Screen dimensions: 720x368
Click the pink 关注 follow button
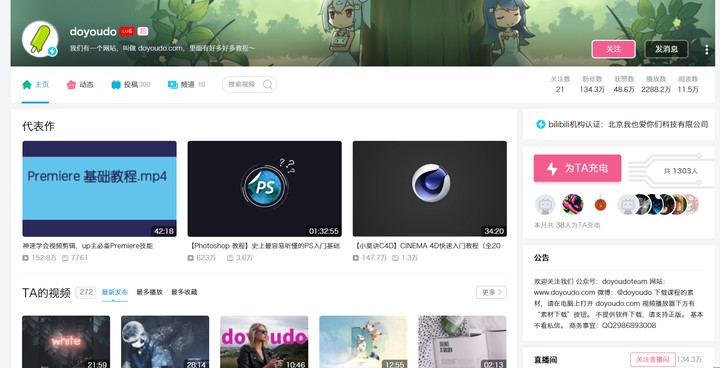point(613,49)
